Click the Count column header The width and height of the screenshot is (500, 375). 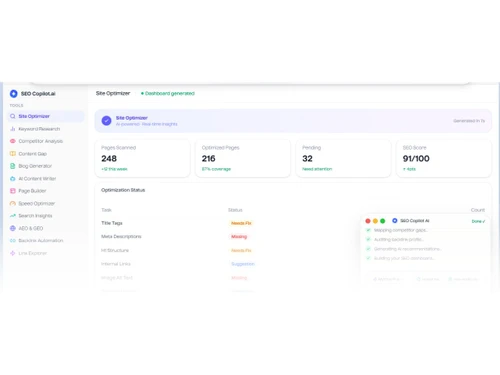(478, 210)
